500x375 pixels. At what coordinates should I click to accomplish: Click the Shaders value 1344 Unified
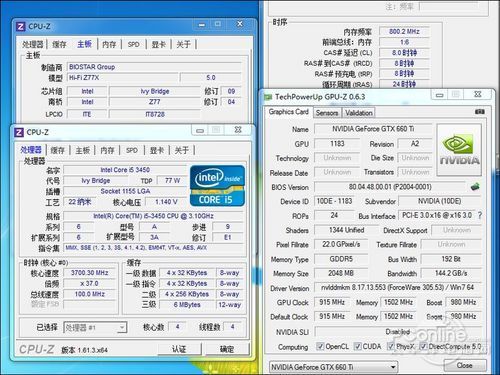(x=346, y=230)
